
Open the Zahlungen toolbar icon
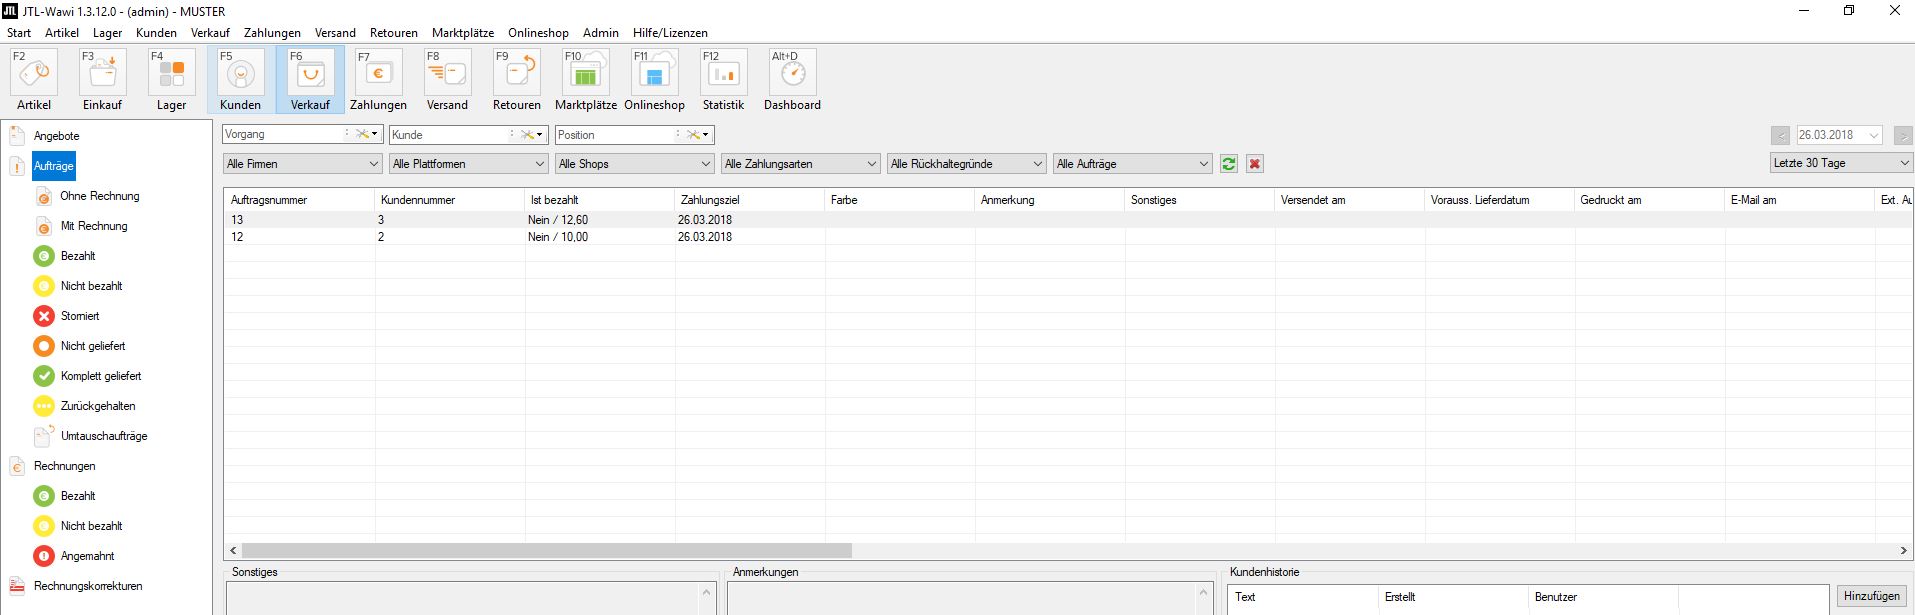(378, 75)
